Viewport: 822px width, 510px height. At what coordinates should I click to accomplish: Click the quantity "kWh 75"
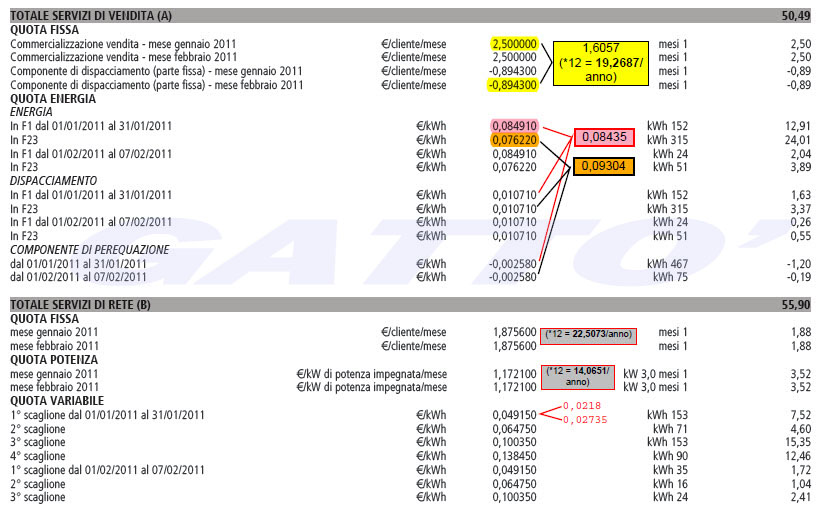(670, 277)
